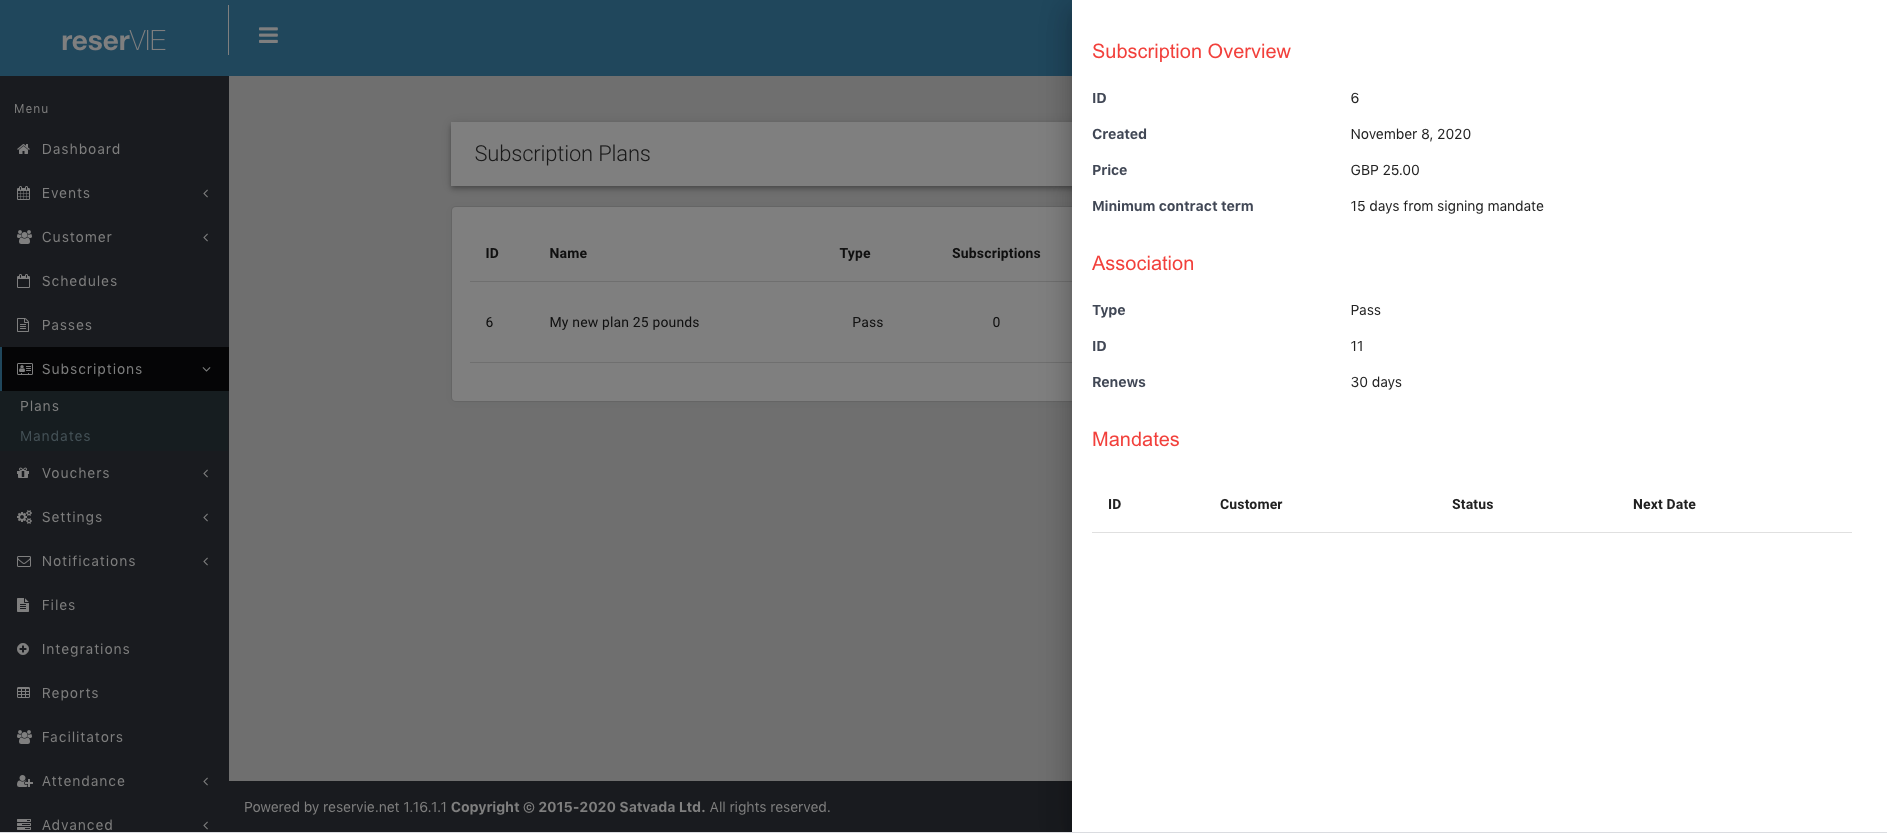Screen dimensions: 1887x833
Task: Click the reserVIE logo
Action: pos(114,40)
